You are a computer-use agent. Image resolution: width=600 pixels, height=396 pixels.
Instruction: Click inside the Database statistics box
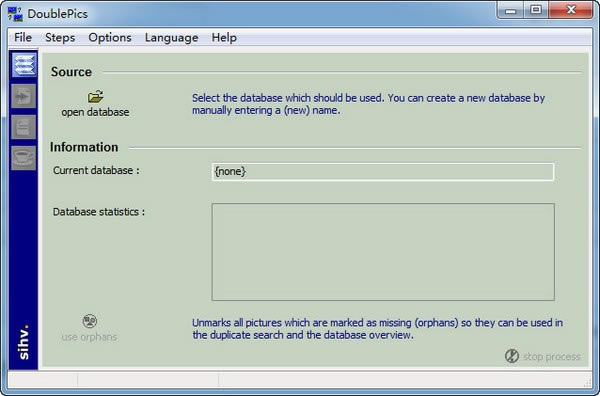(x=383, y=252)
